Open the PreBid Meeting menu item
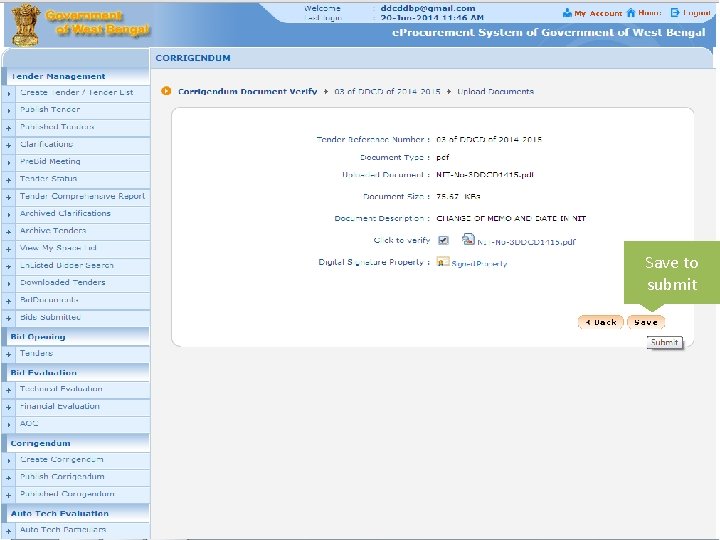This screenshot has height=540, width=720. click(50, 162)
